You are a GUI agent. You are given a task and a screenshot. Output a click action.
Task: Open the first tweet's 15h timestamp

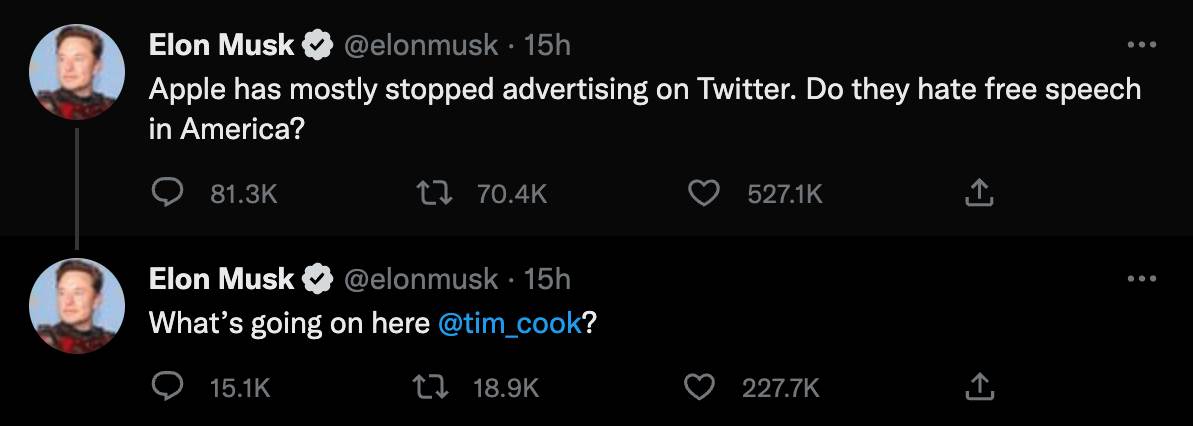[547, 45]
